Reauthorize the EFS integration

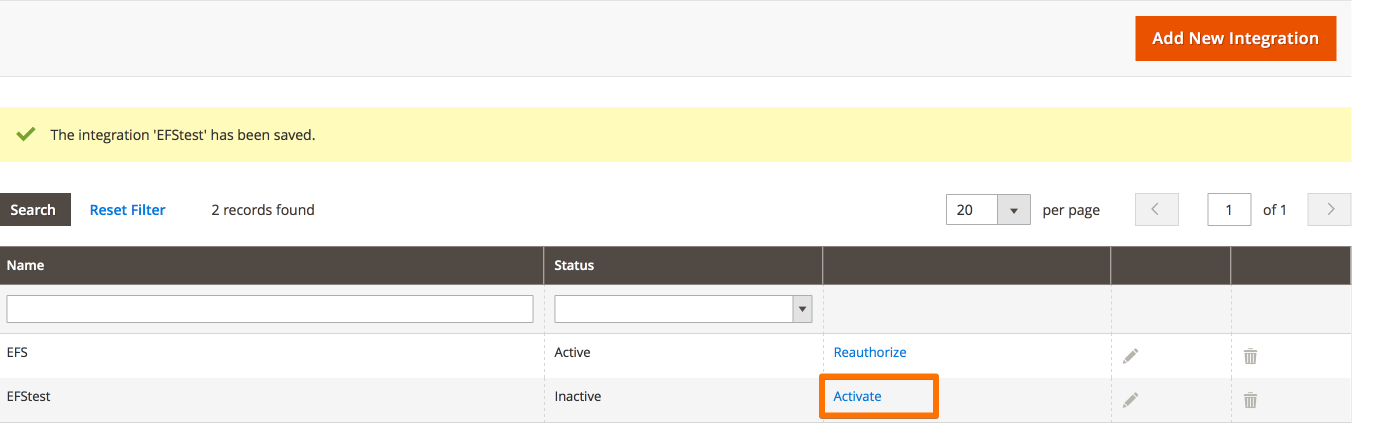[x=870, y=352]
